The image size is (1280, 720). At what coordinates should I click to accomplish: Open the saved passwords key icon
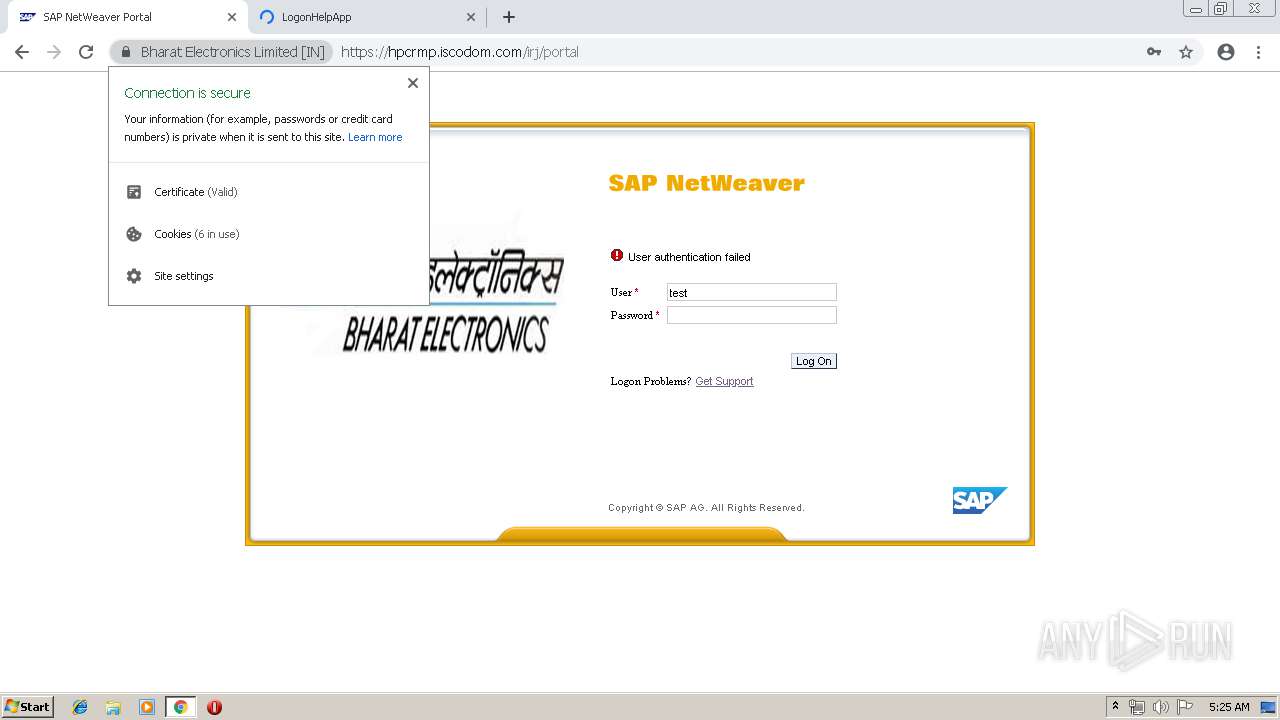pyautogui.click(x=1154, y=52)
